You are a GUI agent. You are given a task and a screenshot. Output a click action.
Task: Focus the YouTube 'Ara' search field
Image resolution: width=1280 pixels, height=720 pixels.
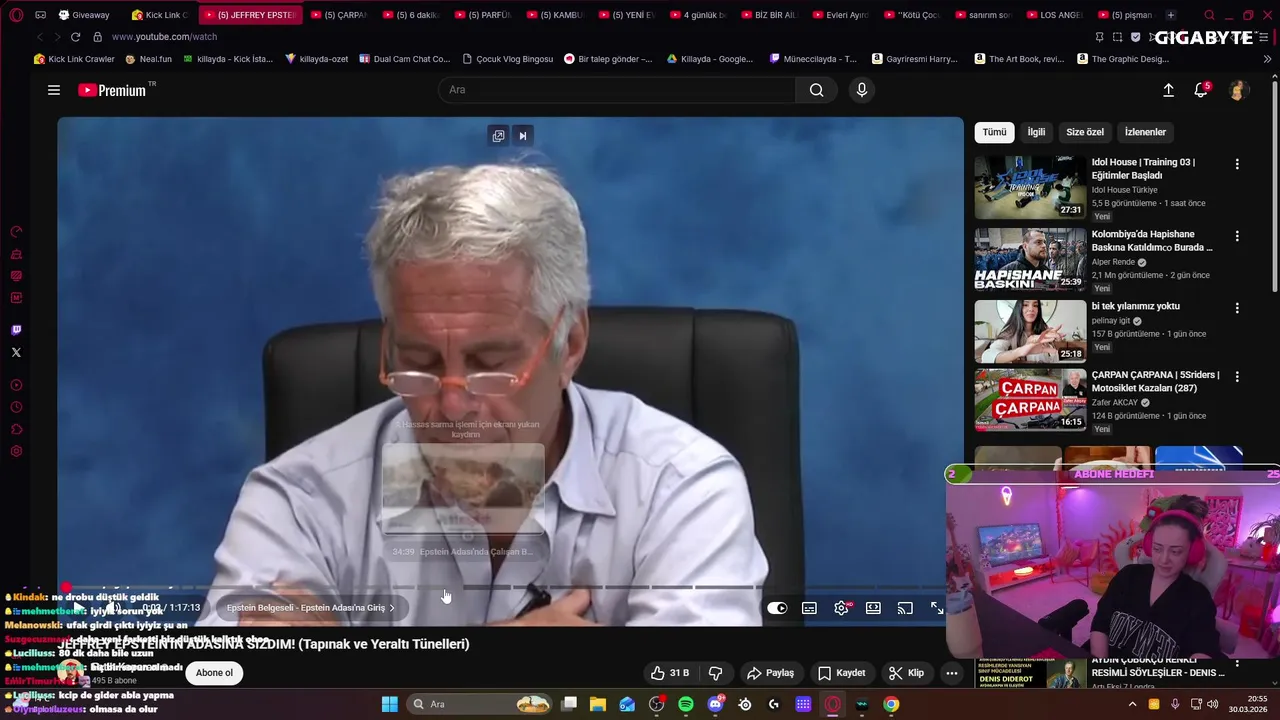point(617,90)
